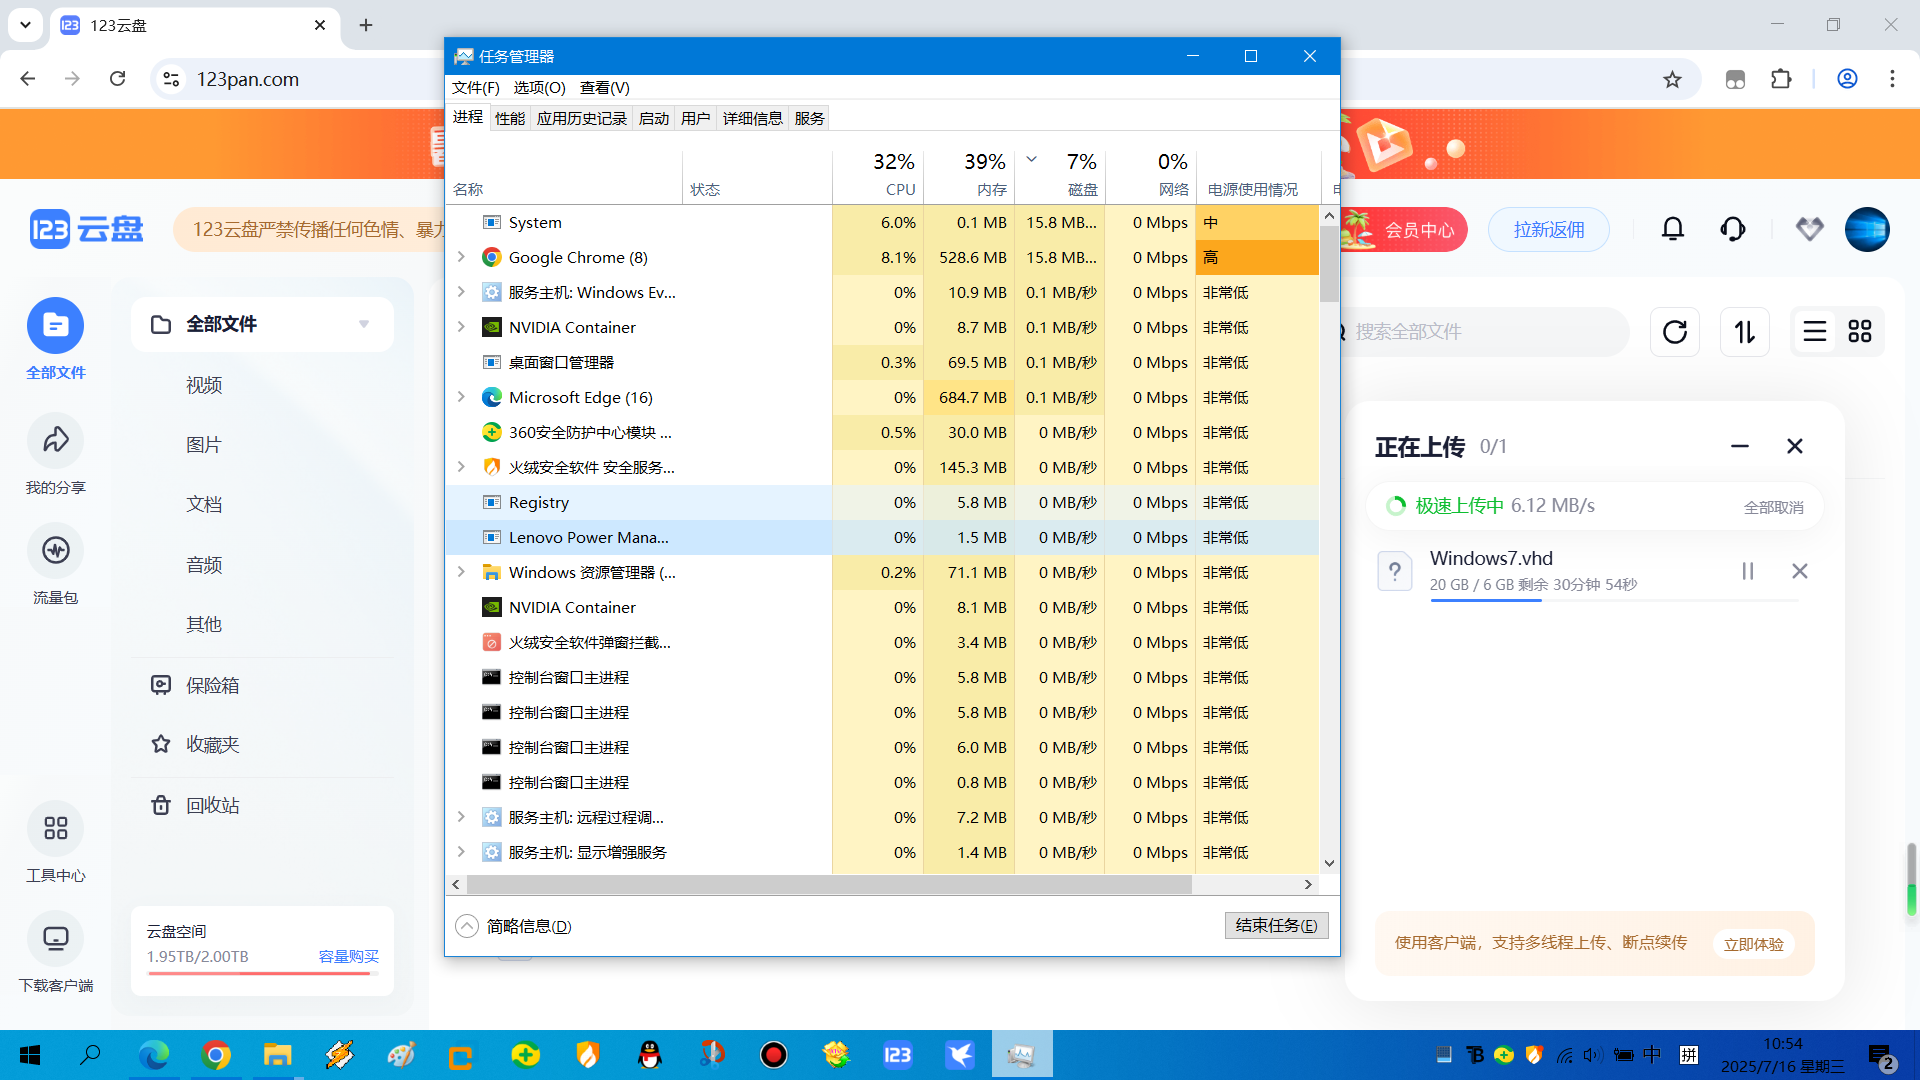Pause Windows7.vhd upload

click(1748, 571)
